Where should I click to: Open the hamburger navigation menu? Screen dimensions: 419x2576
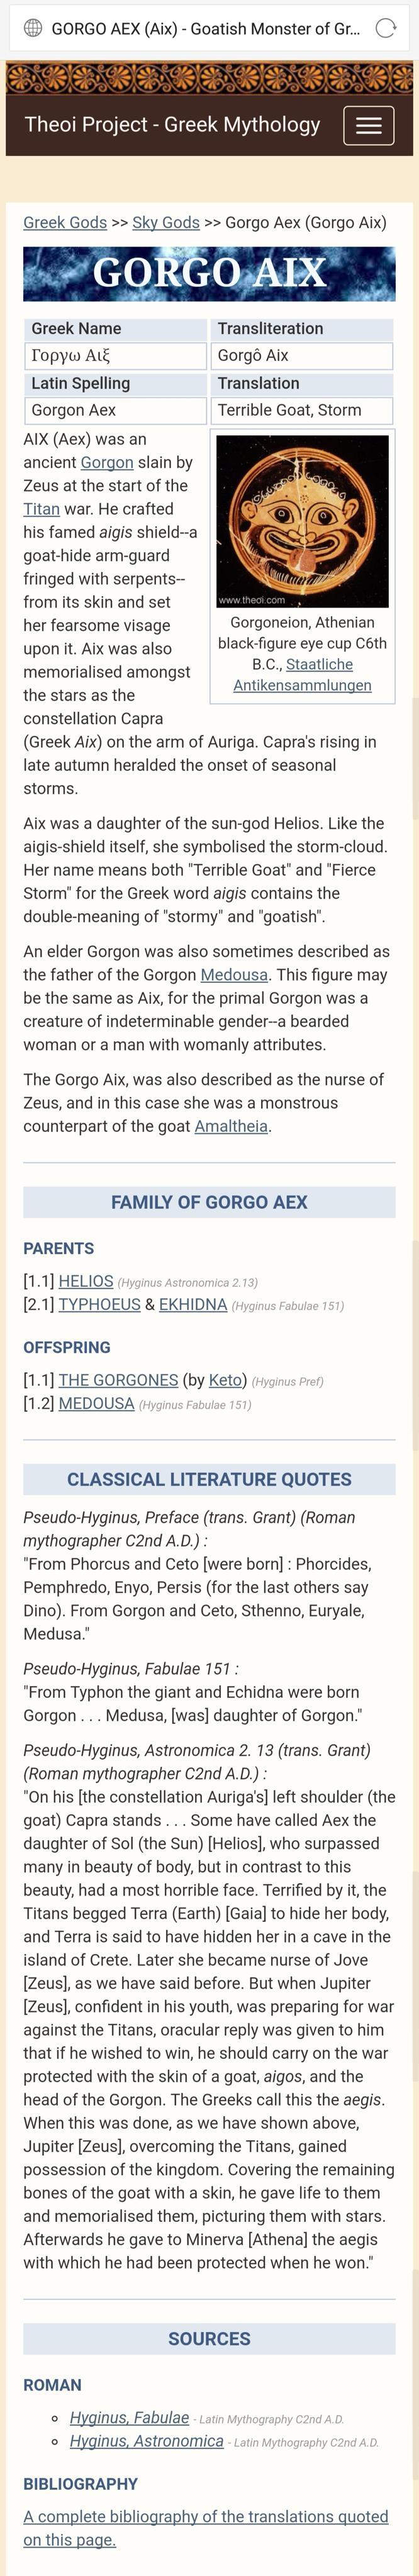368,125
